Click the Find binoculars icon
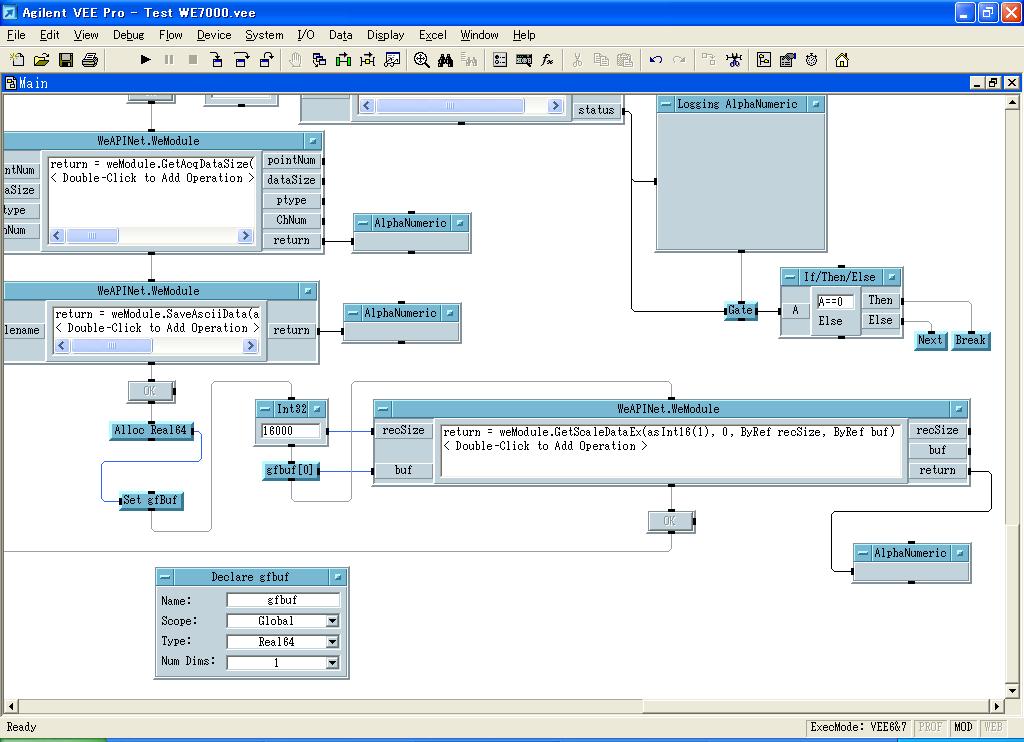Image resolution: width=1024 pixels, height=742 pixels. tap(445, 60)
